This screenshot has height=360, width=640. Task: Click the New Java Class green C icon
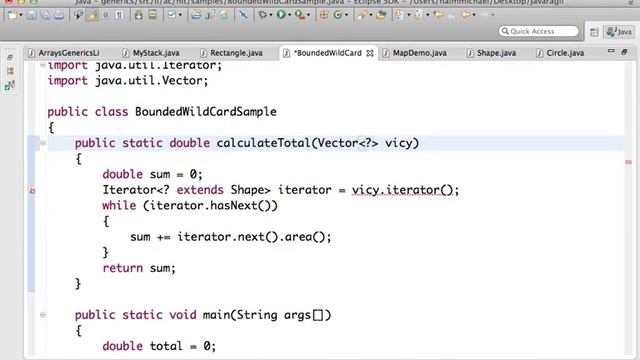[338, 15]
